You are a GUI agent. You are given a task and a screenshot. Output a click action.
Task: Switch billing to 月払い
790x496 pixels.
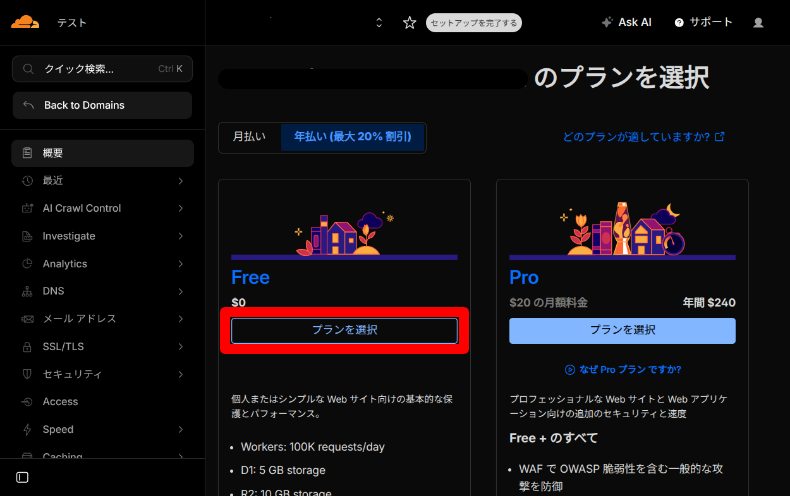pyautogui.click(x=249, y=137)
